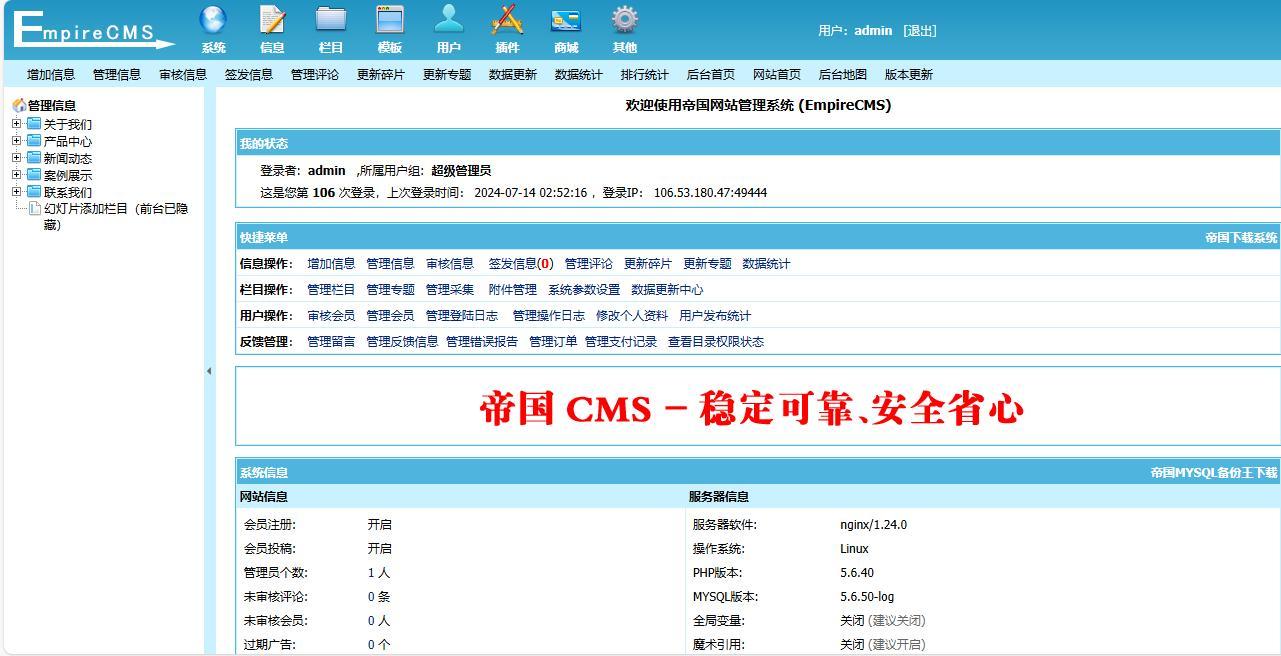Open 管理操作日志 in quick menu
The width and height of the screenshot is (1281, 656).
coord(549,316)
